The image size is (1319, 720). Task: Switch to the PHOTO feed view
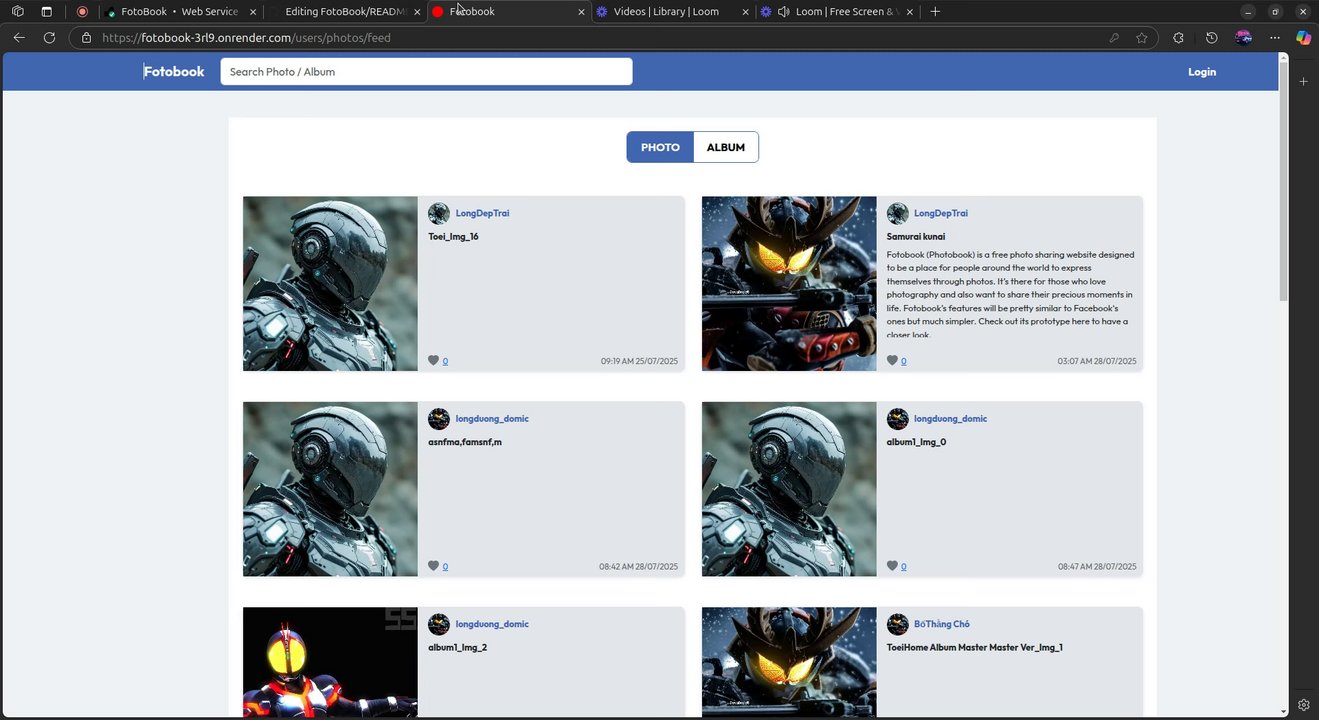[x=660, y=147]
